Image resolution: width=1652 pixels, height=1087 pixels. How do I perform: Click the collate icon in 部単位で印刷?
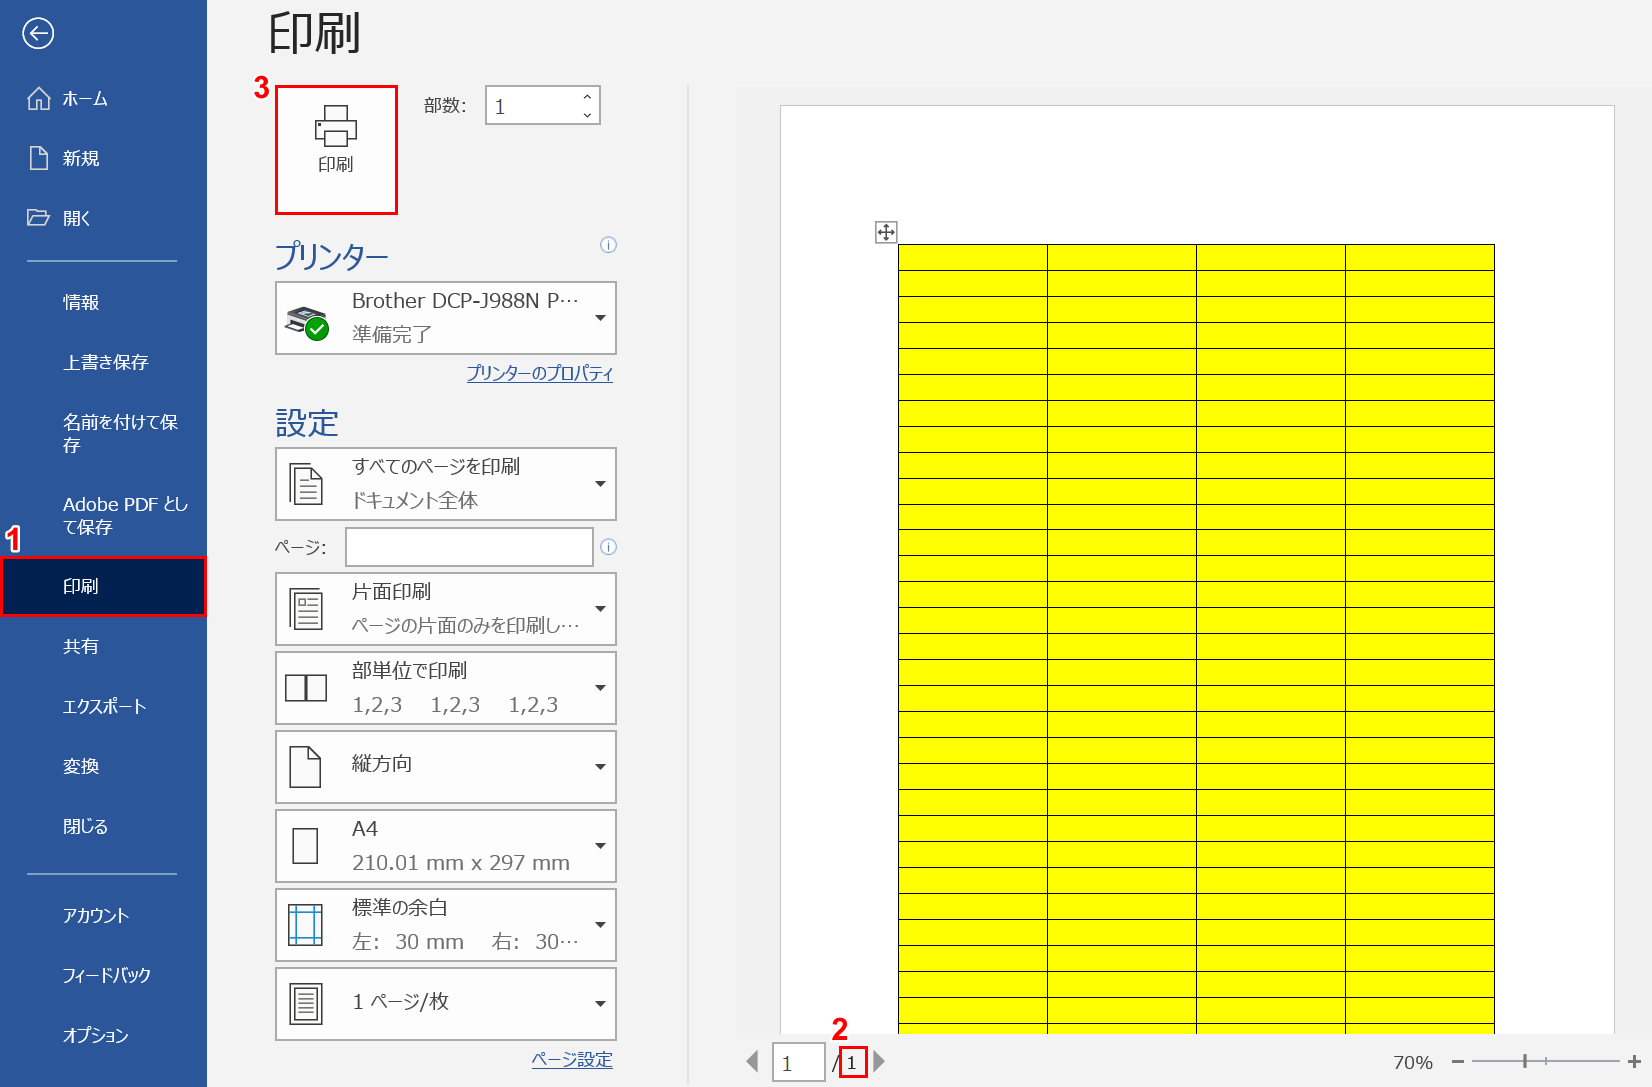coord(306,688)
